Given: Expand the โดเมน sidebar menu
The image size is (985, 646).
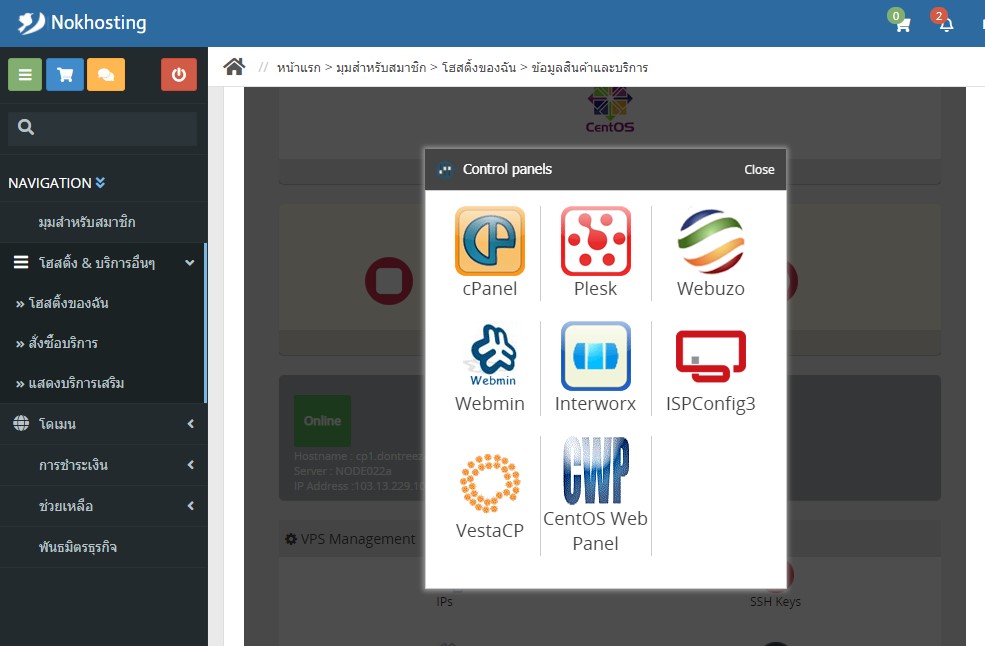Looking at the screenshot, I should (104, 424).
